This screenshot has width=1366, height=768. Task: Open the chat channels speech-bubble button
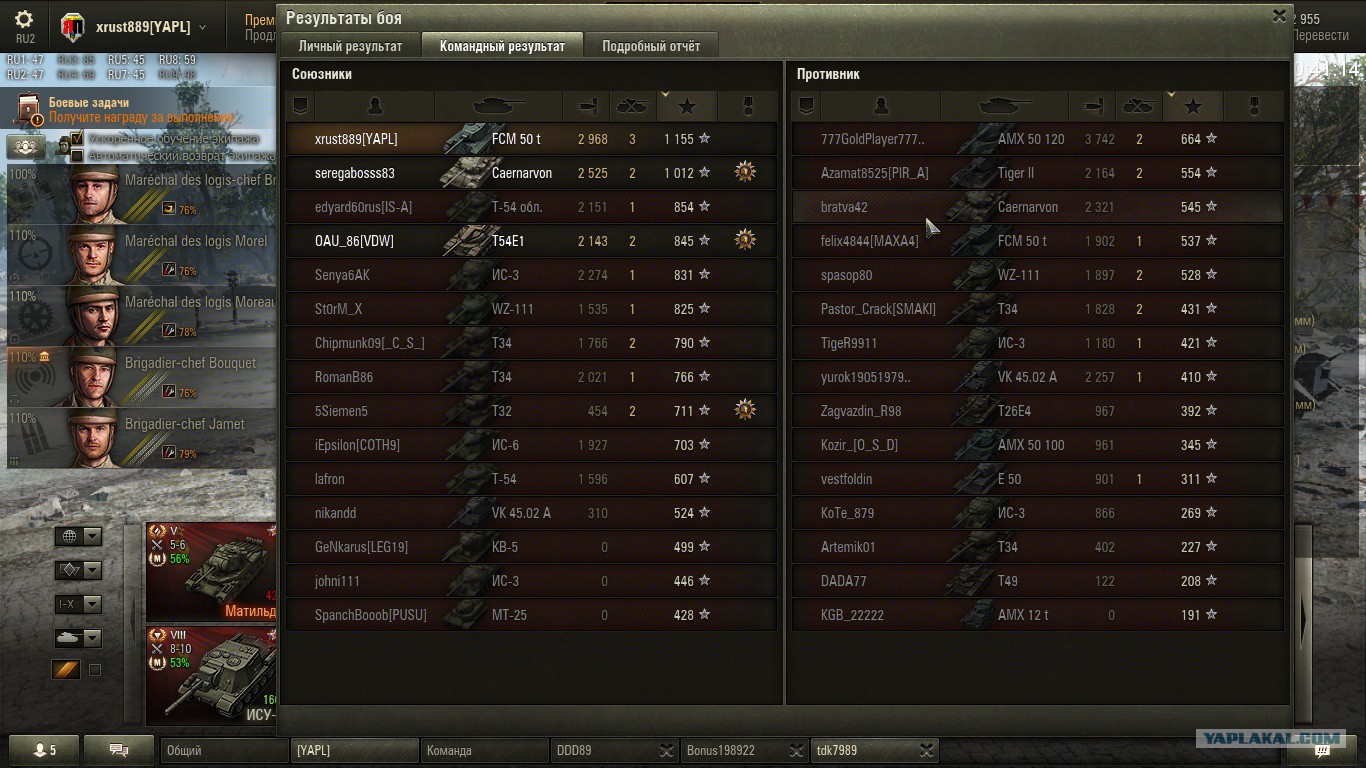click(119, 750)
